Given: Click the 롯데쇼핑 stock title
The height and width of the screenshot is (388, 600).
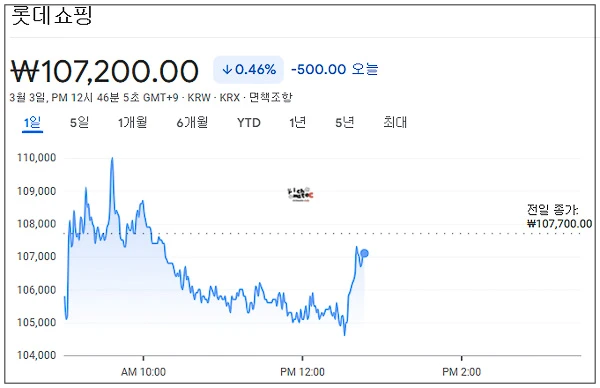Looking at the screenshot, I should [x=52, y=16].
